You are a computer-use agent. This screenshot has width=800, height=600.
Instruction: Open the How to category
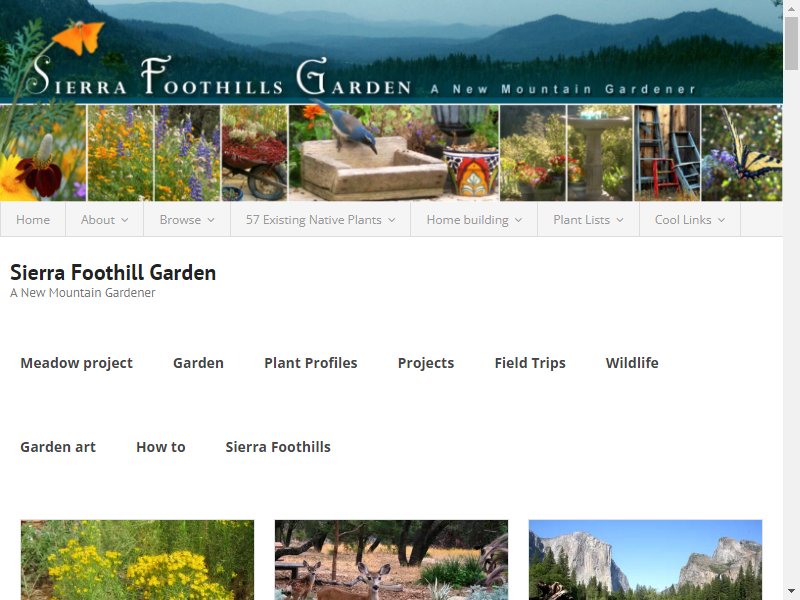tap(161, 447)
